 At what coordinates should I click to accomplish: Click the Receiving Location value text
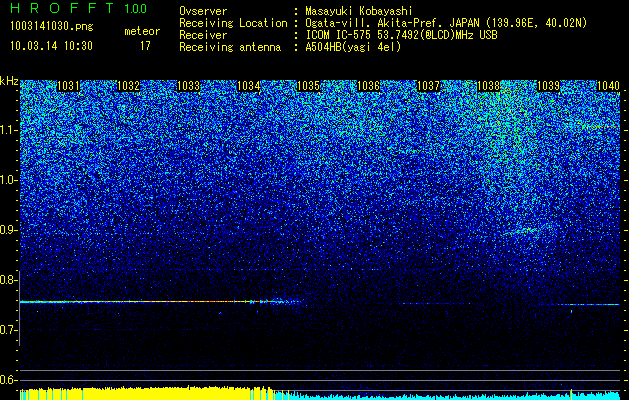coord(446,23)
